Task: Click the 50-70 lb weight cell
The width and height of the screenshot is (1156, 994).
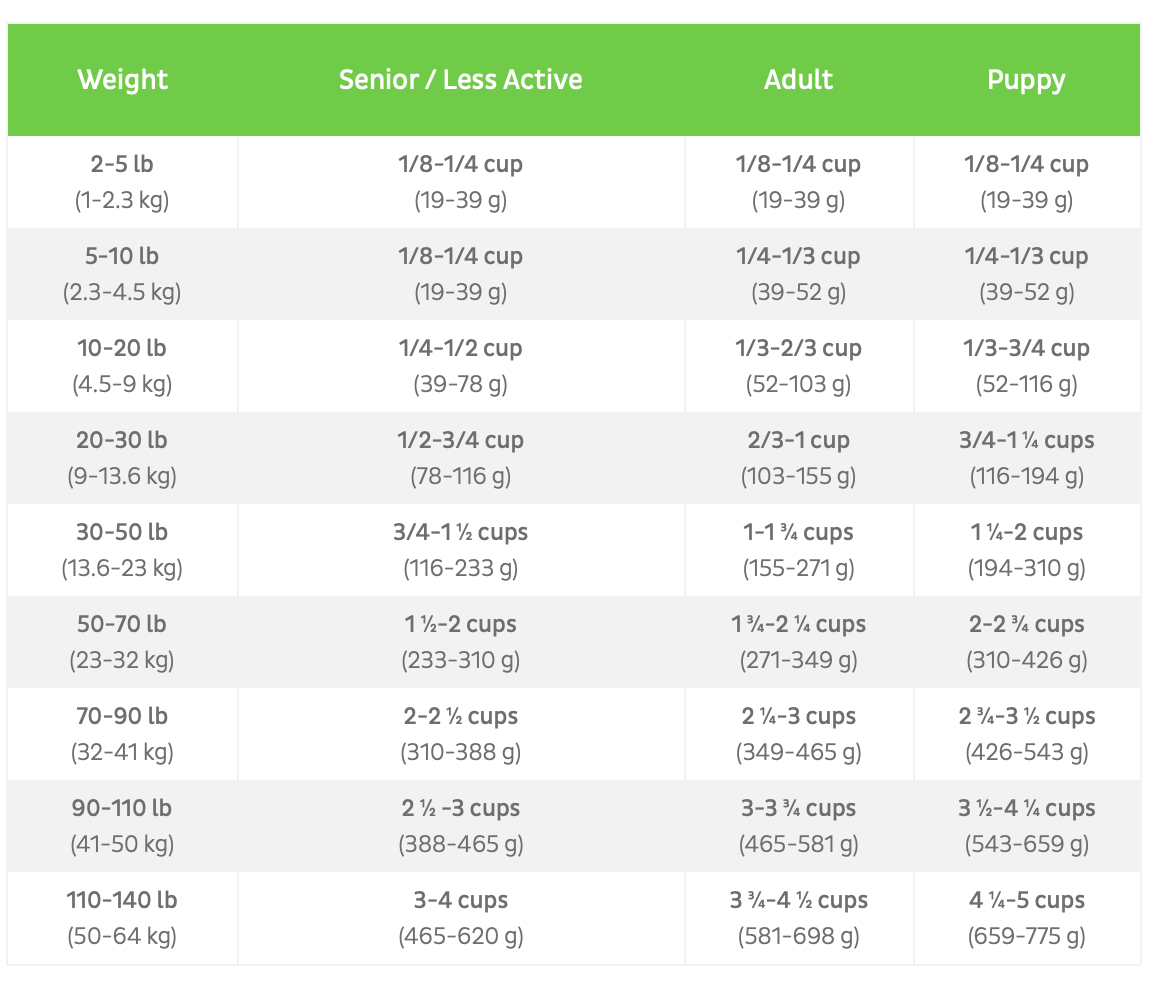Action: click(x=122, y=642)
